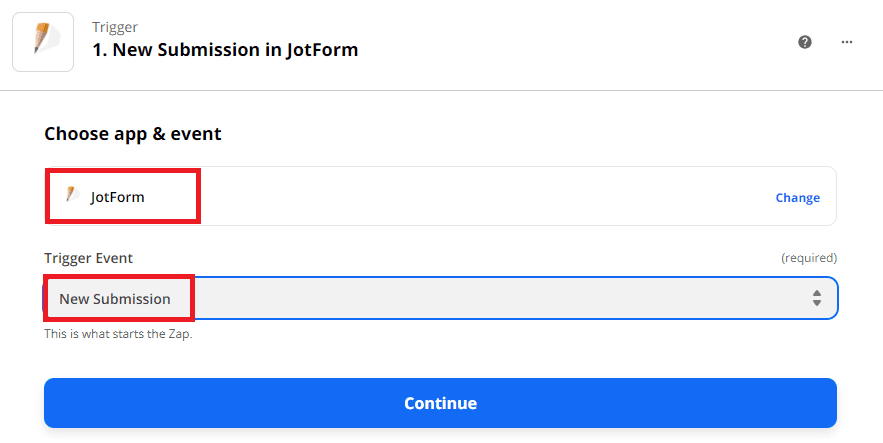Click the '(required)' indicator text
Viewport: 883px width, 443px height.
(x=808, y=258)
